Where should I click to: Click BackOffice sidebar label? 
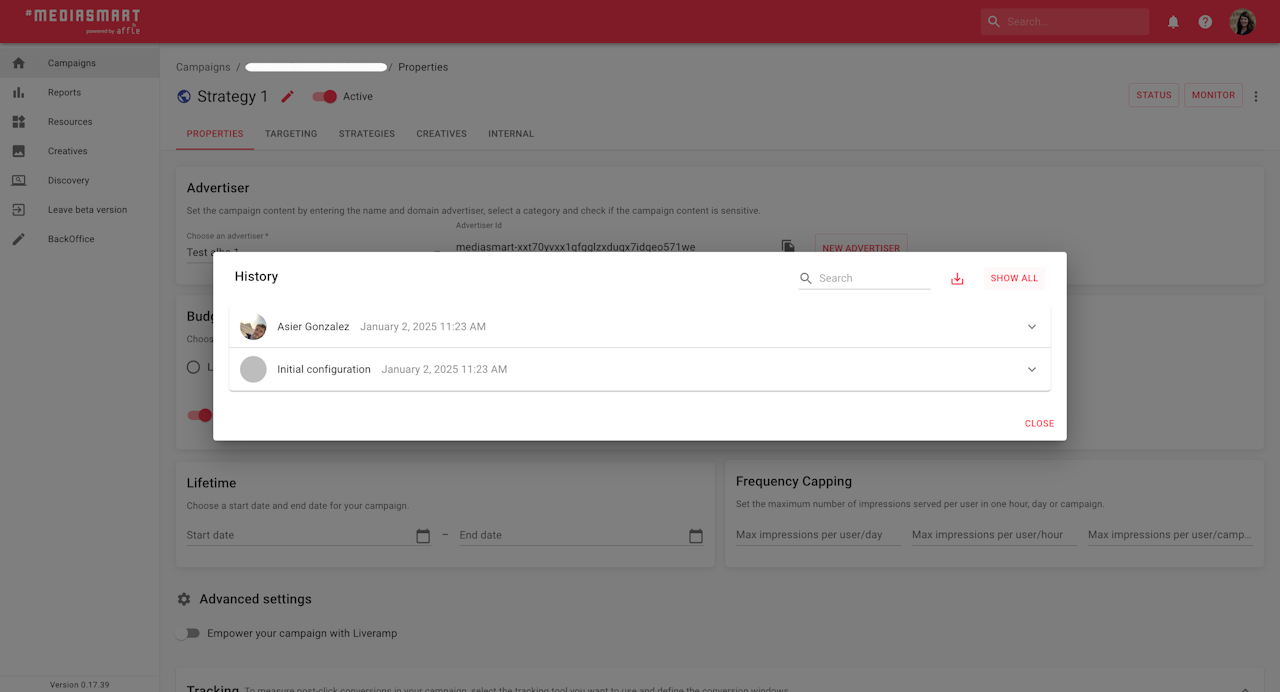click(71, 239)
